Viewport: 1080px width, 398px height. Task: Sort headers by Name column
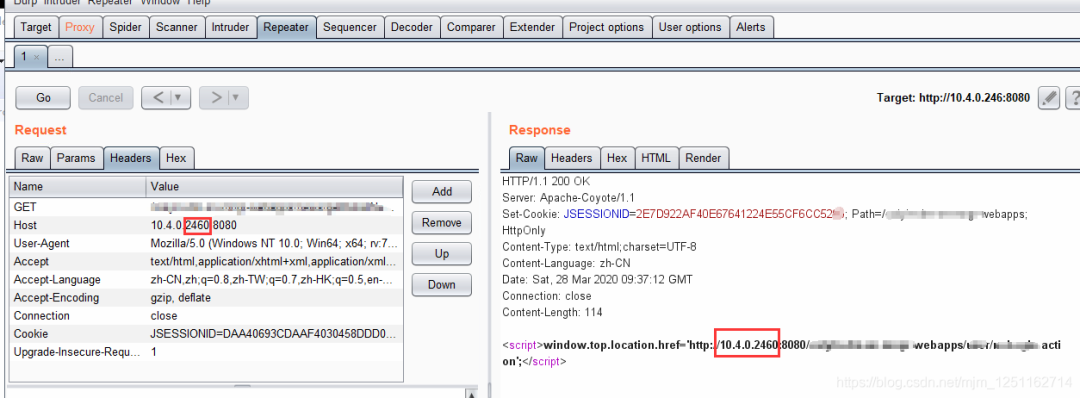(x=78, y=187)
